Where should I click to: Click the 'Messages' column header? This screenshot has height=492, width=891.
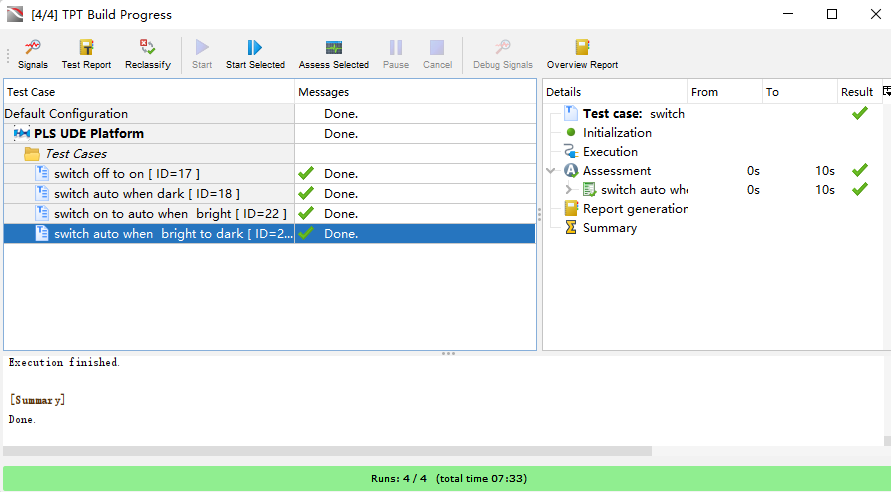[414, 92]
